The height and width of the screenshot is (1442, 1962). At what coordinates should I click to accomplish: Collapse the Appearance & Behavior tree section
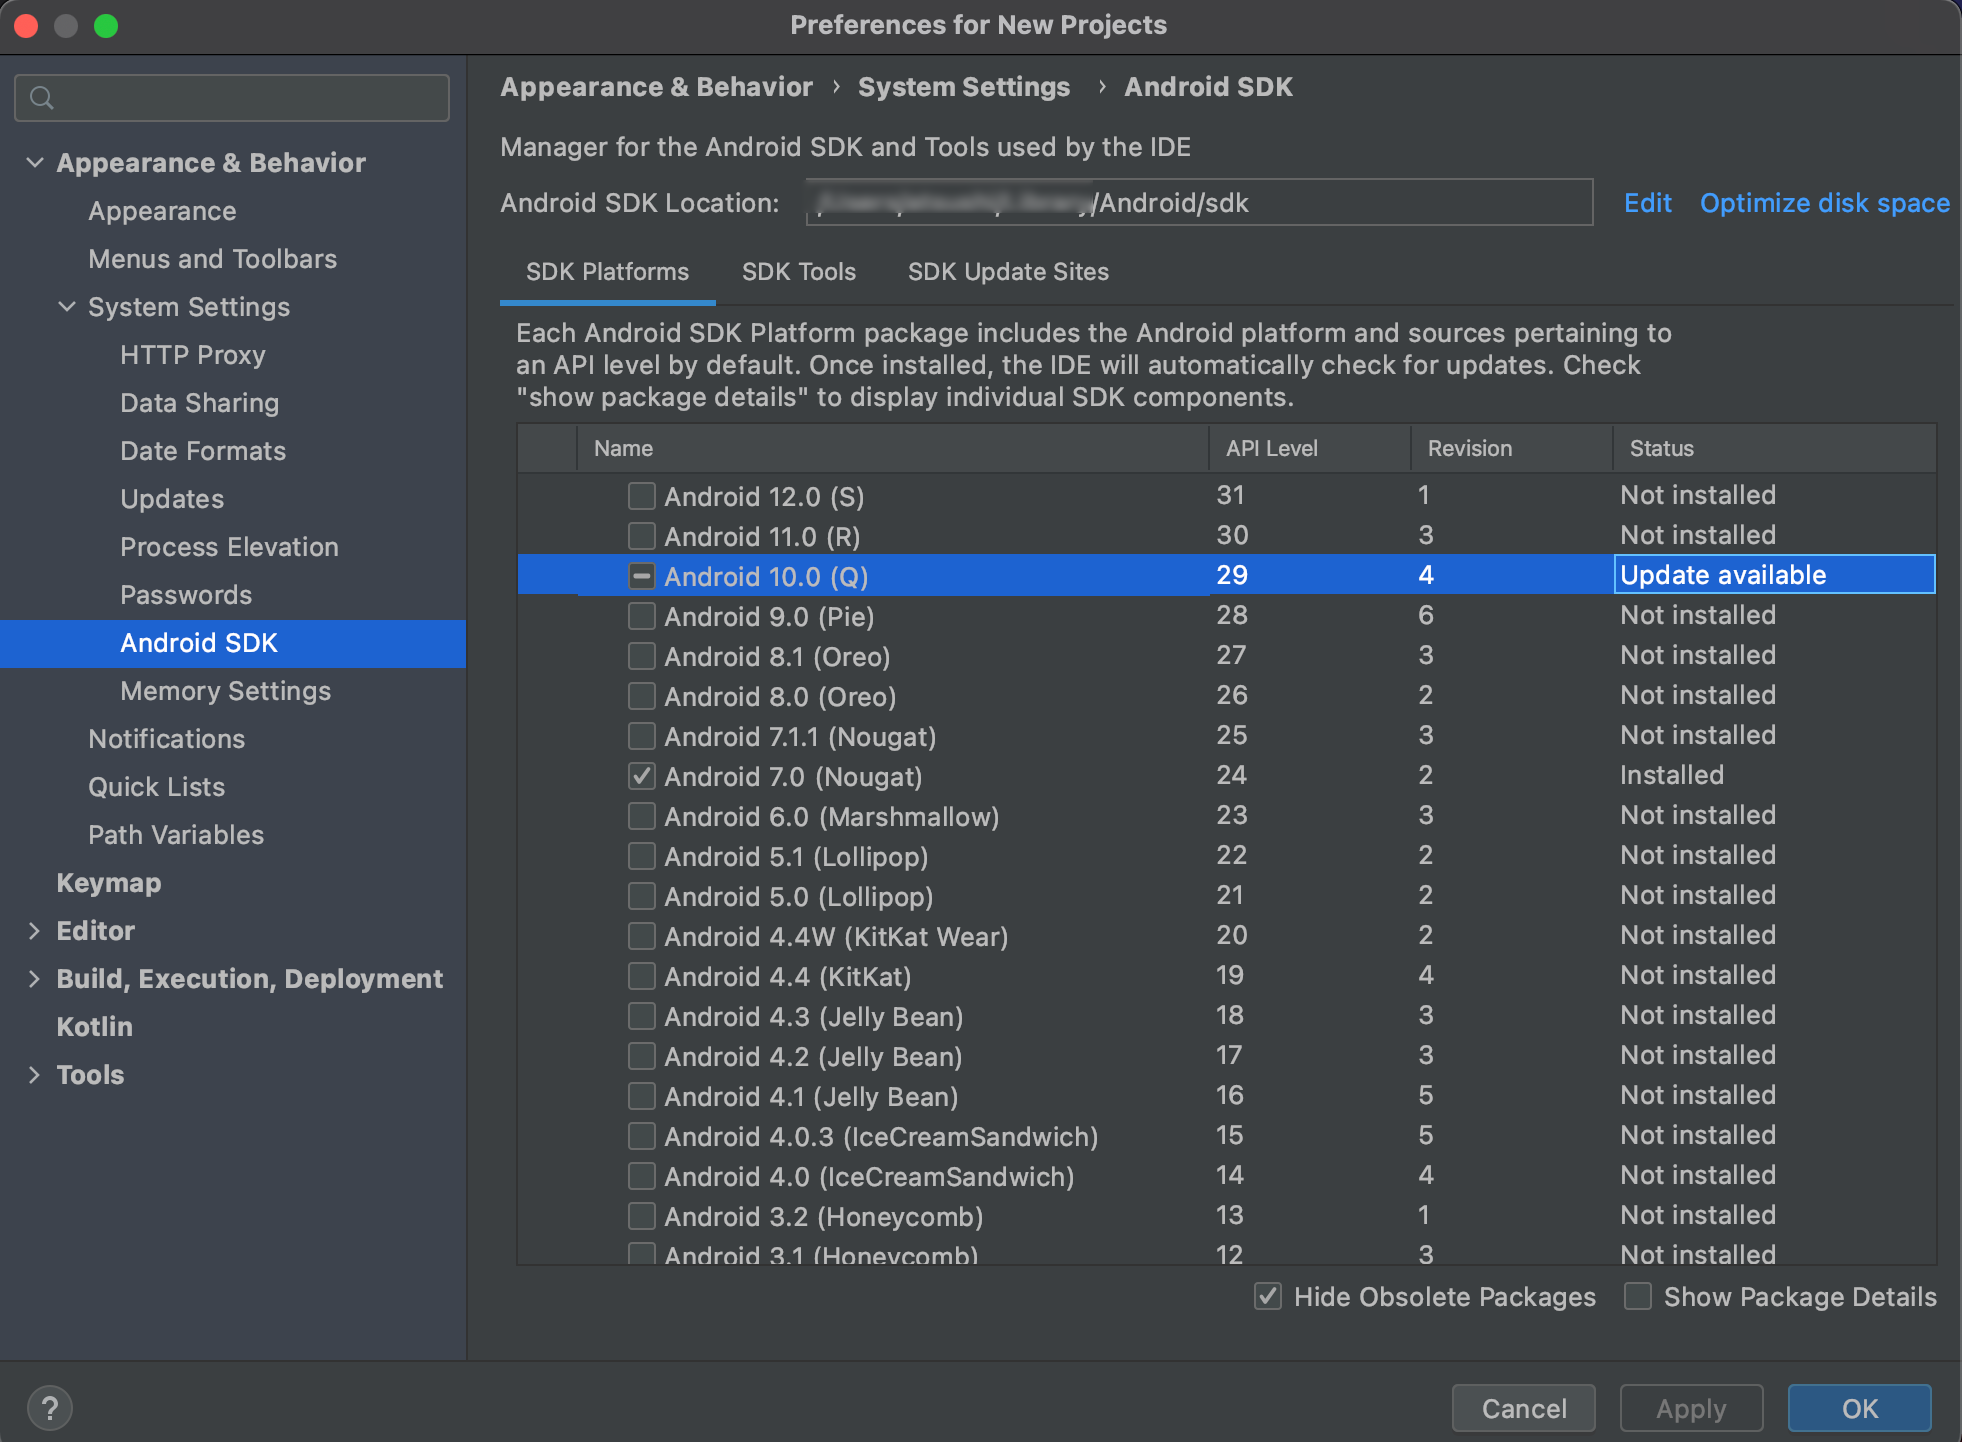35,162
